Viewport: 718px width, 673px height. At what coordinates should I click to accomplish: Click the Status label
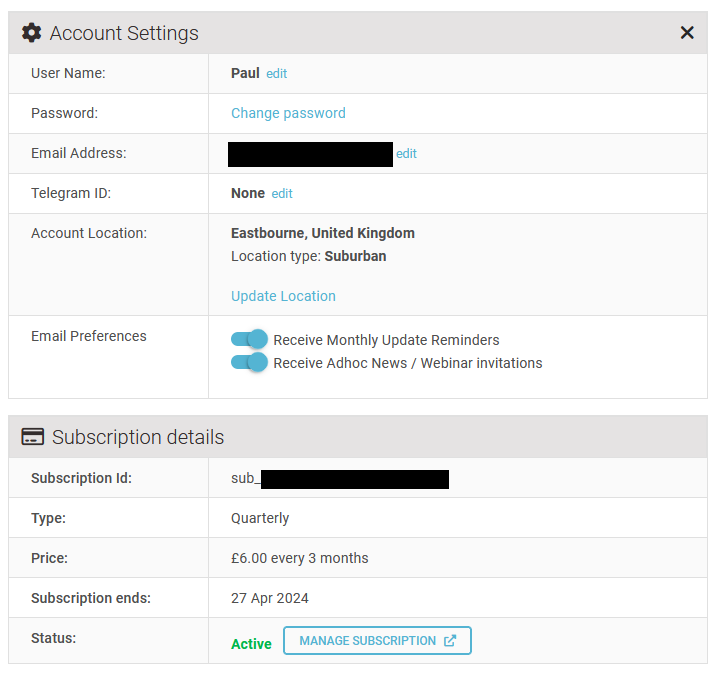click(x=54, y=638)
